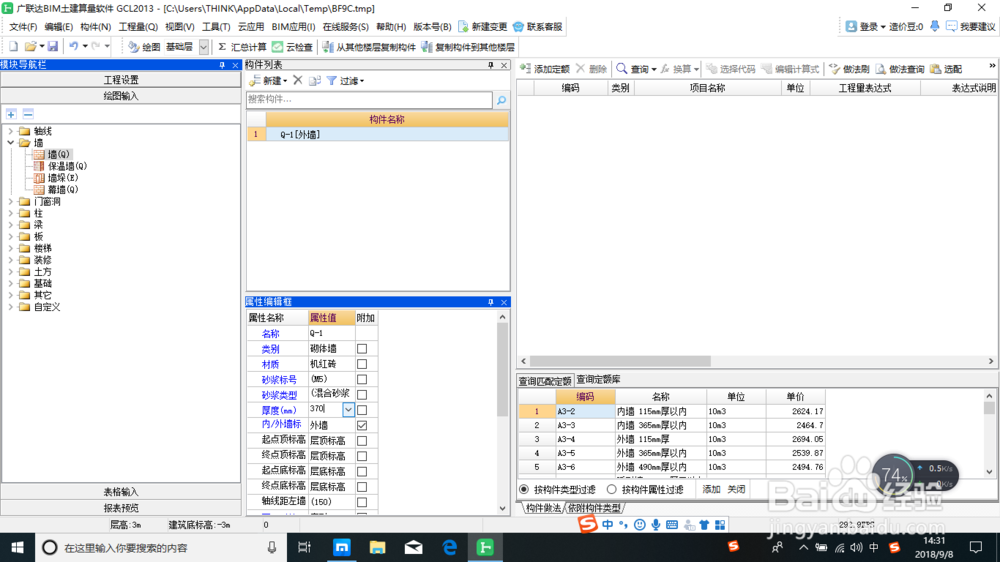Open the 文件(F) menu

point(23,27)
